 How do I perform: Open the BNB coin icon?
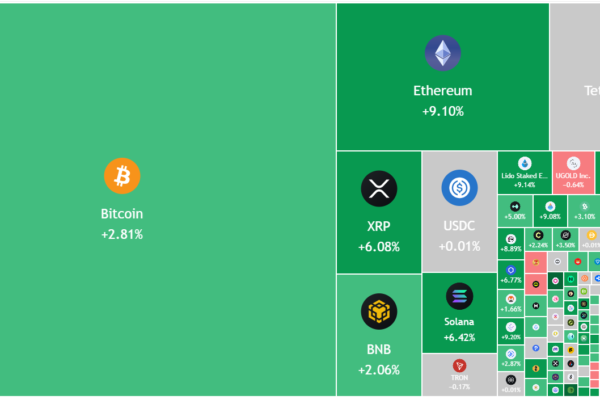[379, 311]
